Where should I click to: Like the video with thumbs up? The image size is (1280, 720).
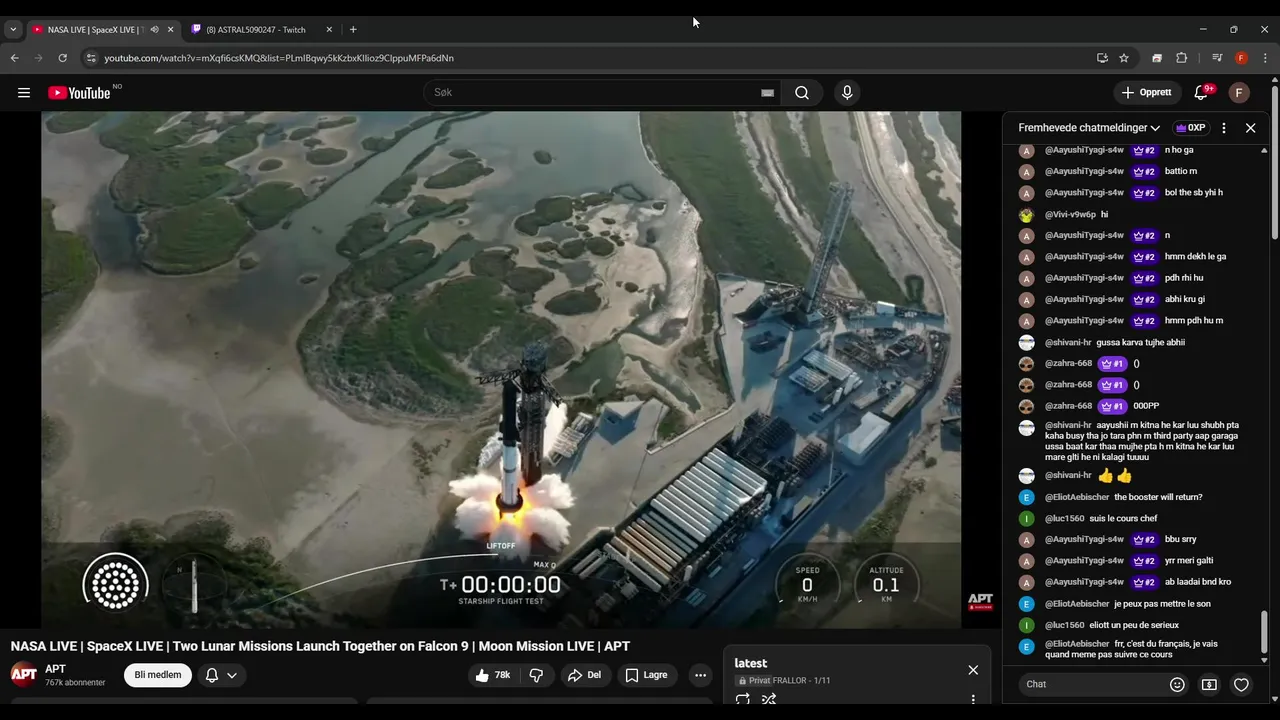pos(492,675)
